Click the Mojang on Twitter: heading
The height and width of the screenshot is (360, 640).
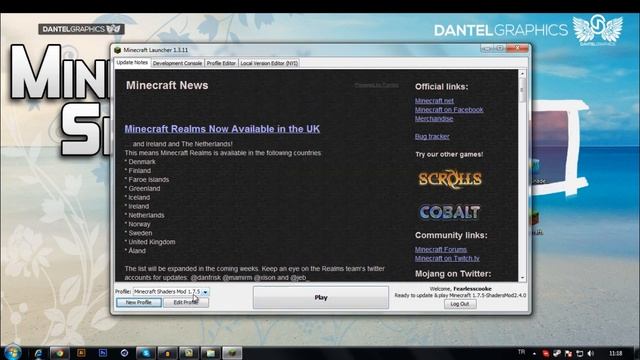(x=453, y=274)
